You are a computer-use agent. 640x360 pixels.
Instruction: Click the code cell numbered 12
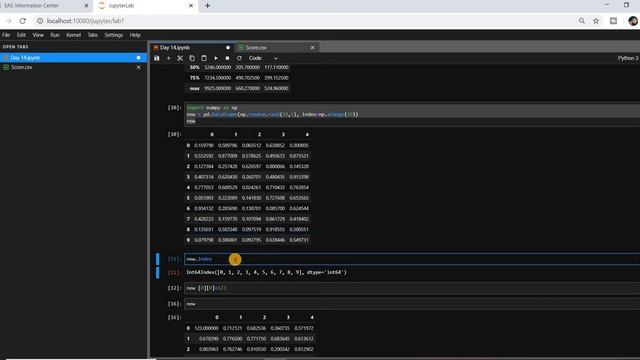coord(412,288)
